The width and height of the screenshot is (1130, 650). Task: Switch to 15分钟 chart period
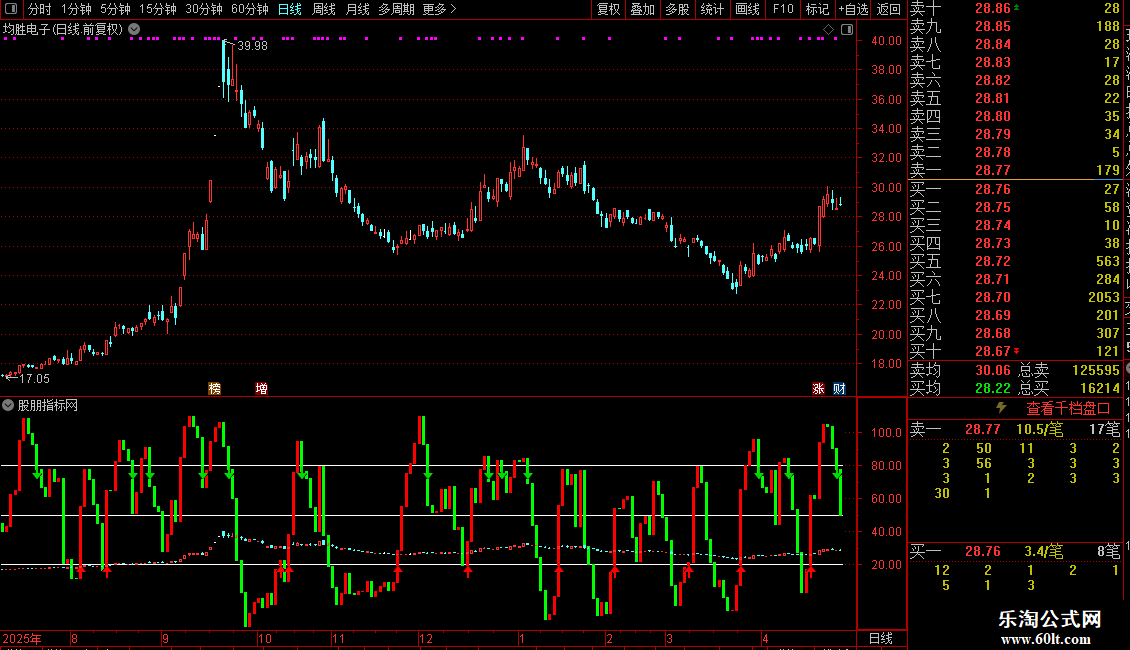coord(158,9)
